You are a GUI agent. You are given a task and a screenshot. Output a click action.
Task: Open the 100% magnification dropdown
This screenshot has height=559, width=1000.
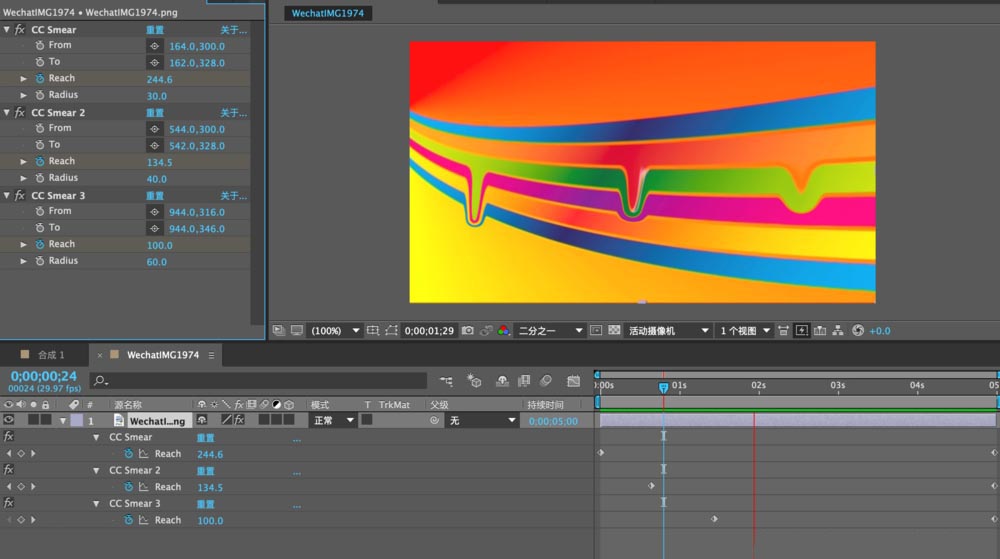335,330
